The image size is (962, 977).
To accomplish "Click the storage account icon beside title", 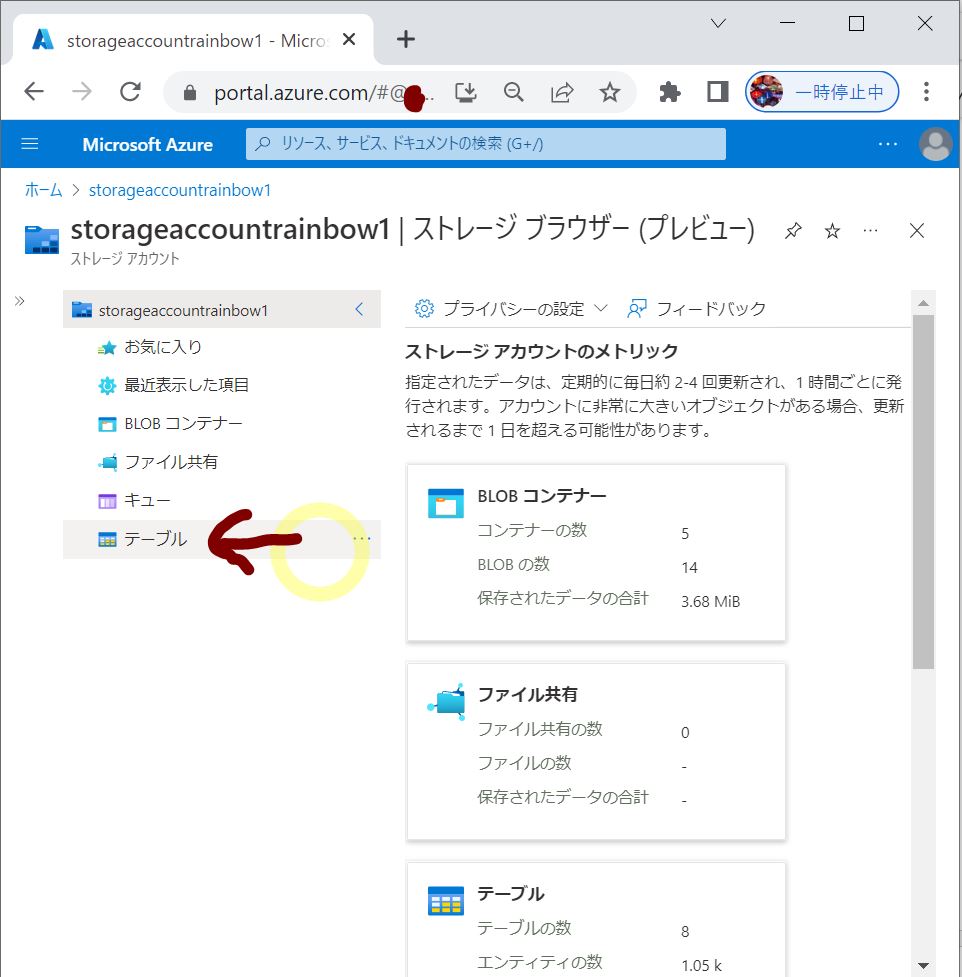I will (x=42, y=241).
